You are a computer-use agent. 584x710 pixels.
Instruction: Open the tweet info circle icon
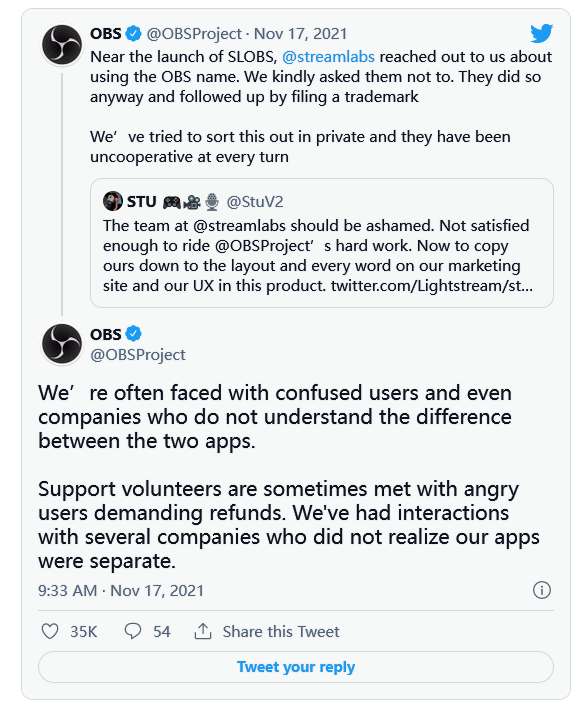tap(541, 590)
